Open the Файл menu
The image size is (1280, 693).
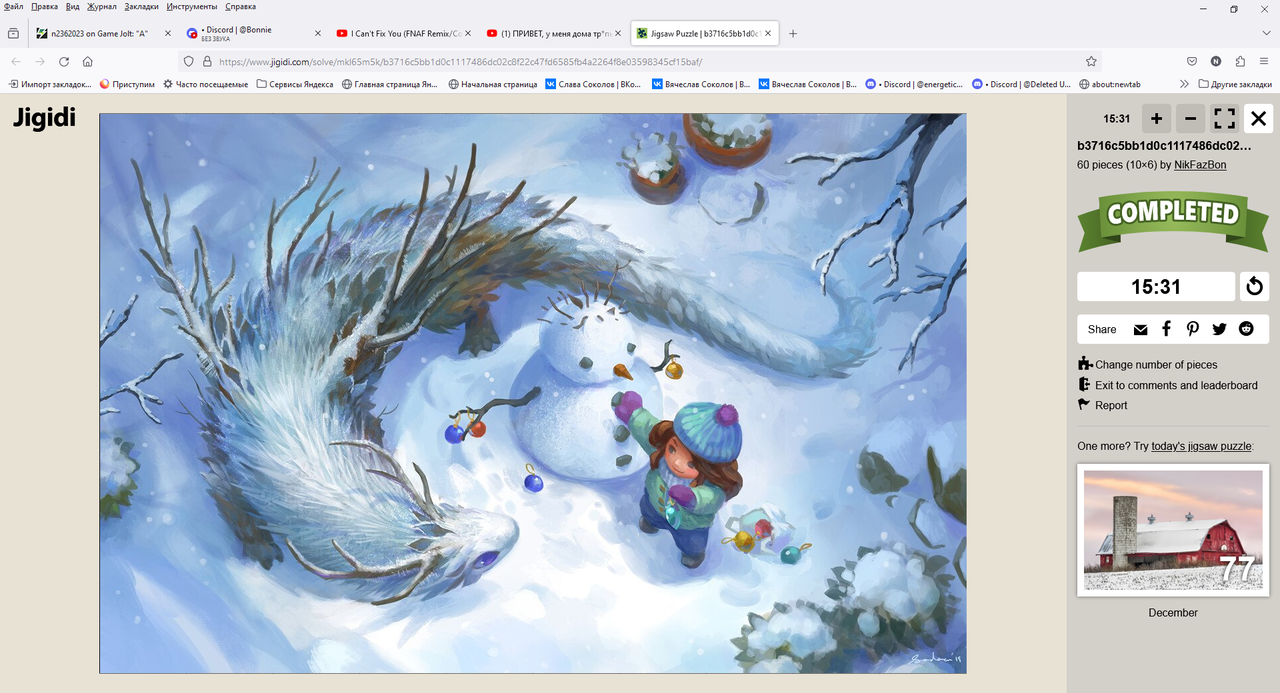click(x=14, y=6)
